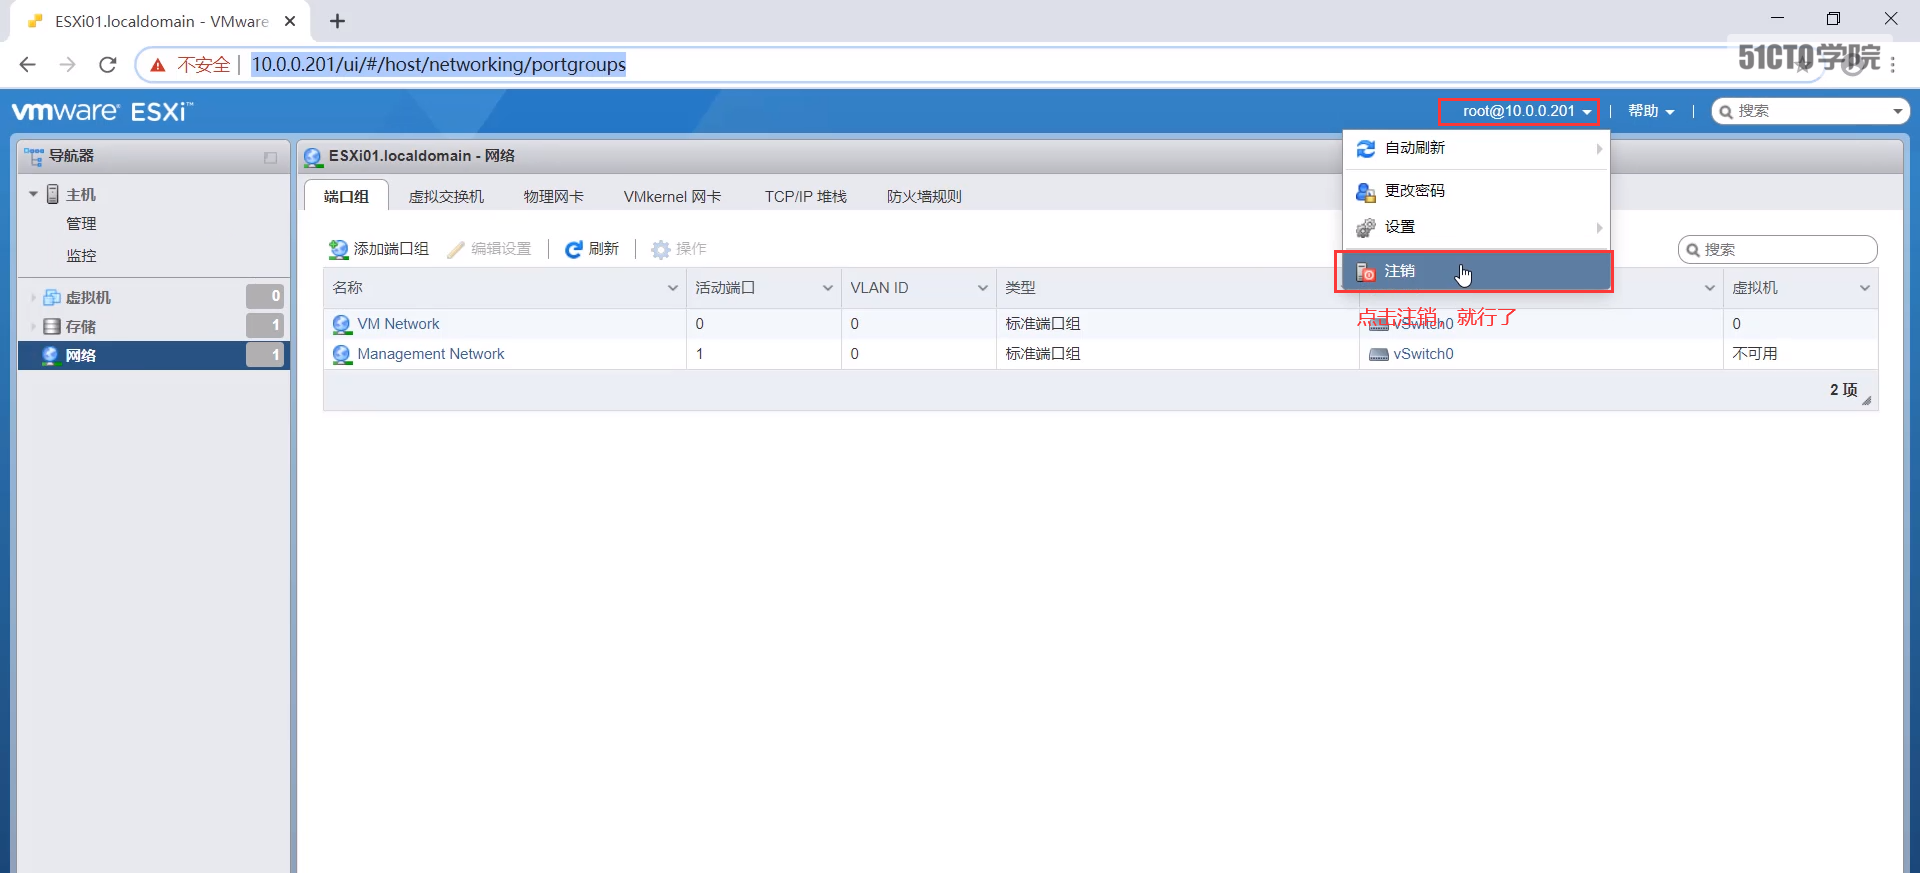The width and height of the screenshot is (1920, 873).
Task: Click the table resize grip near 2 项
Action: 1867,401
